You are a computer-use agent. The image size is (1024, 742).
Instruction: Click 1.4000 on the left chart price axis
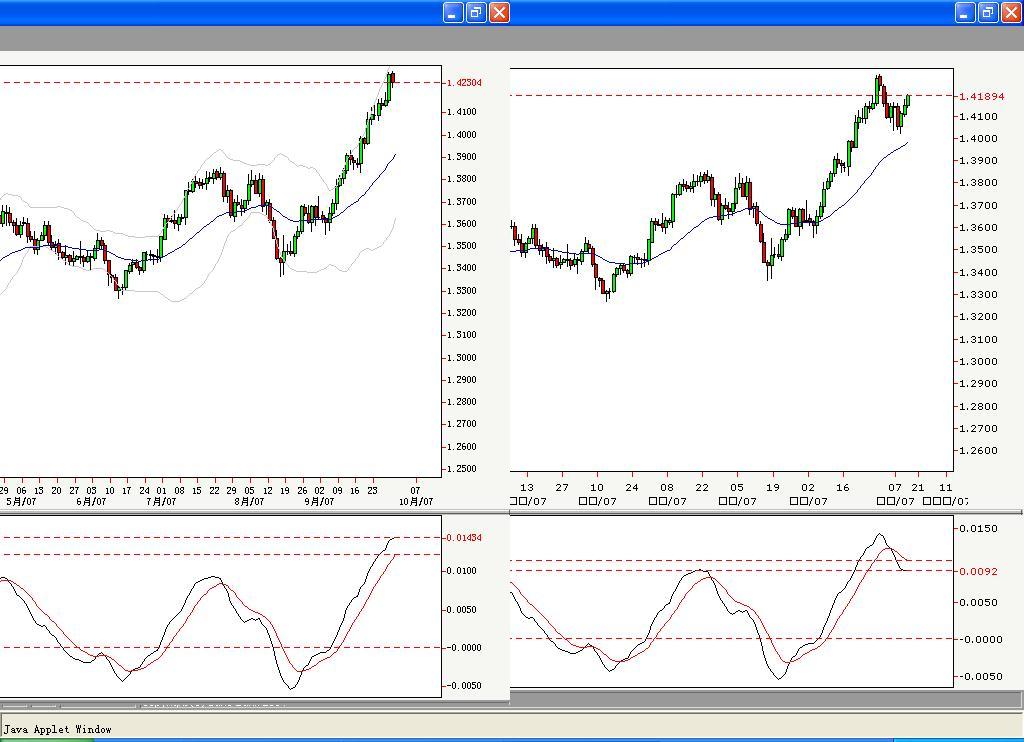tap(462, 135)
